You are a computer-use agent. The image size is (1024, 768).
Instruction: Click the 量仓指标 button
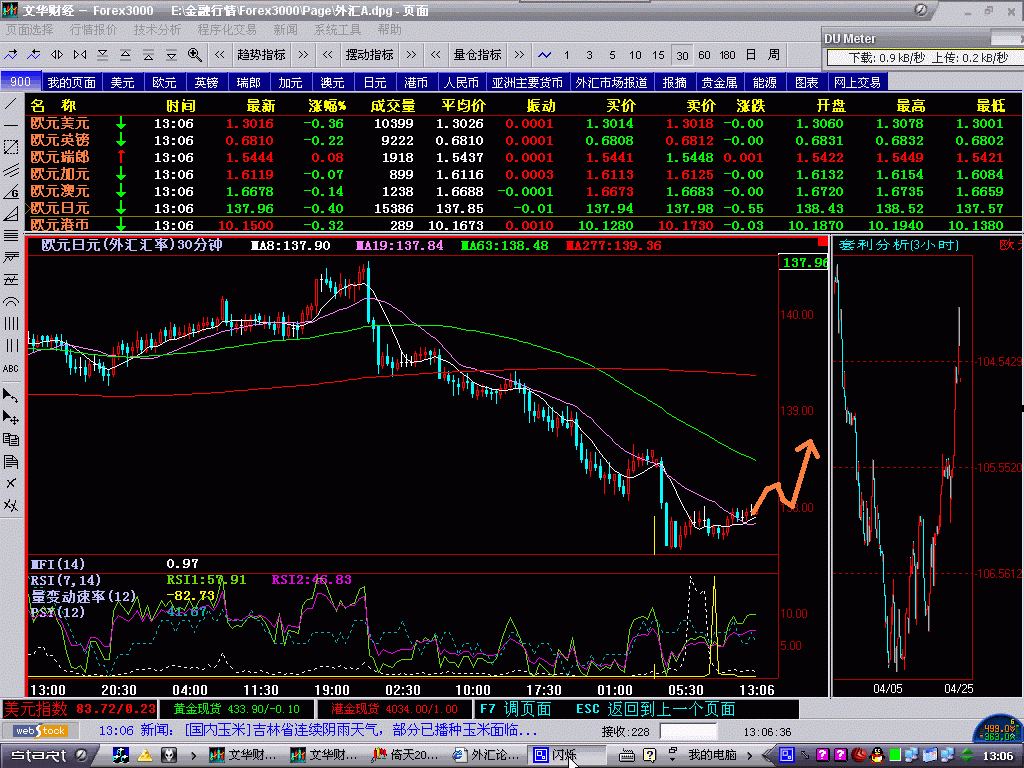click(477, 55)
